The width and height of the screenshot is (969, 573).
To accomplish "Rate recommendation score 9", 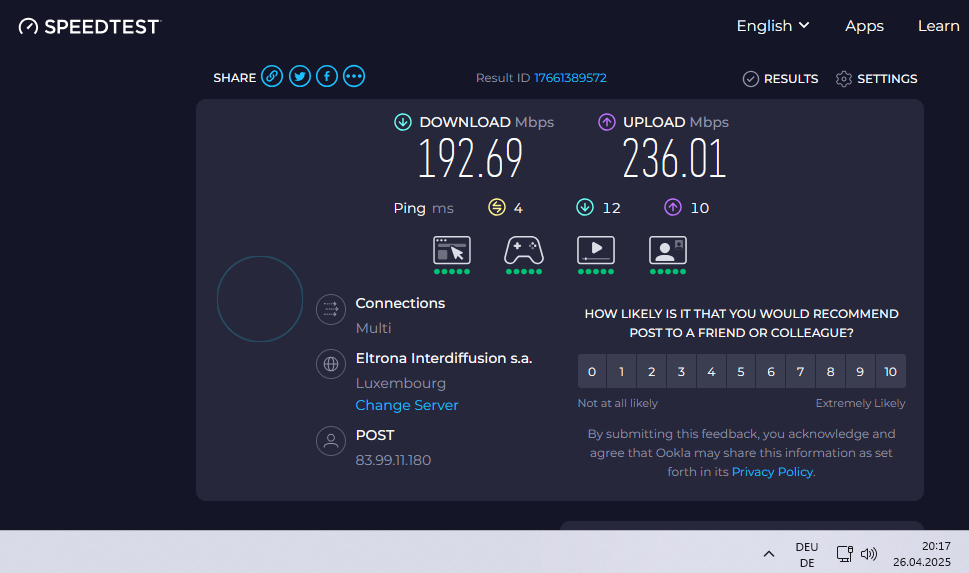I will click(x=860, y=371).
